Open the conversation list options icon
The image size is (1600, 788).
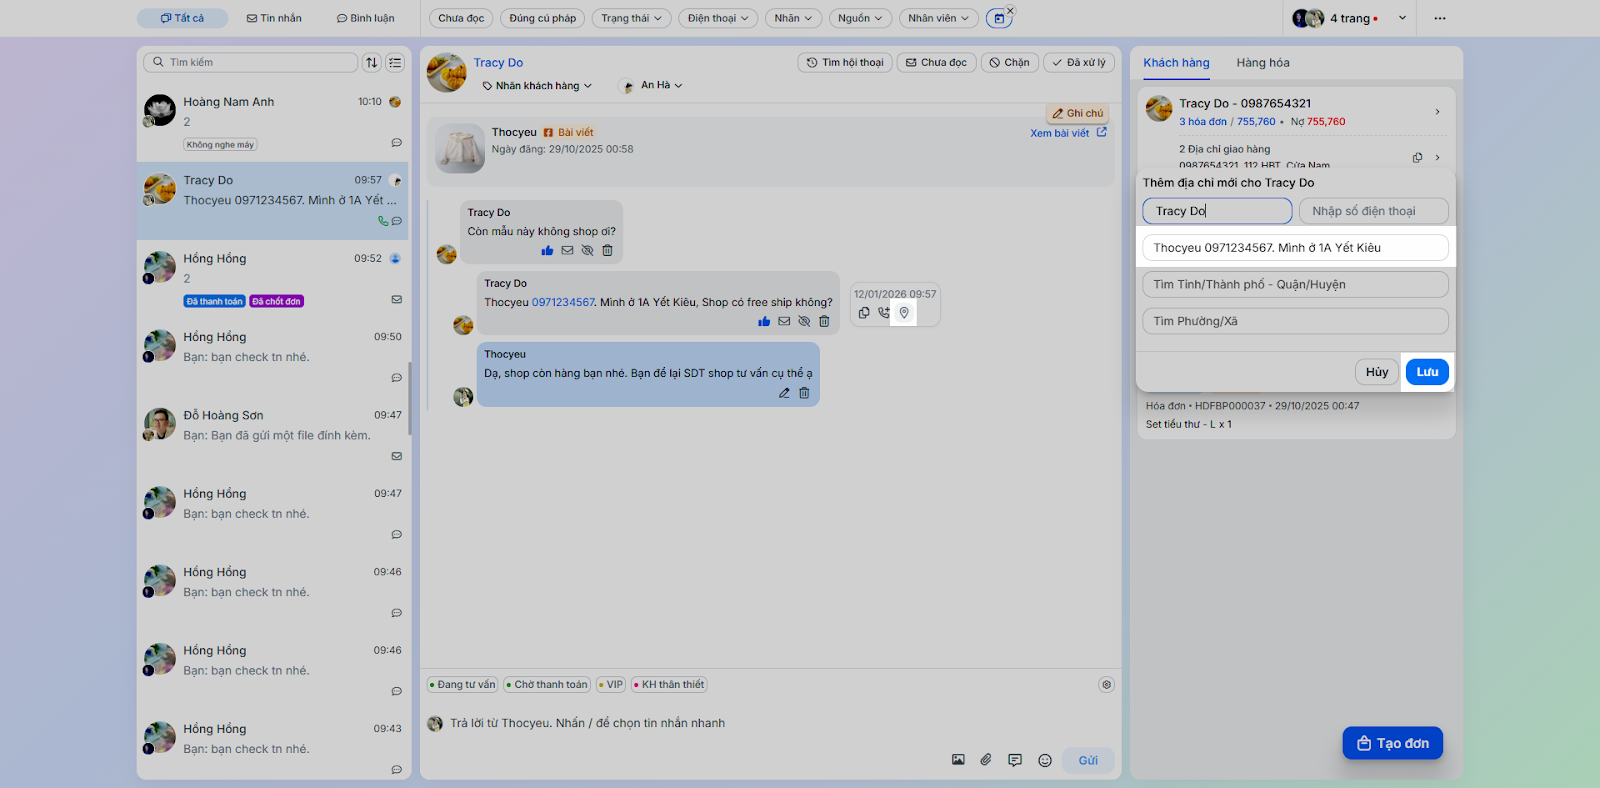pos(395,62)
